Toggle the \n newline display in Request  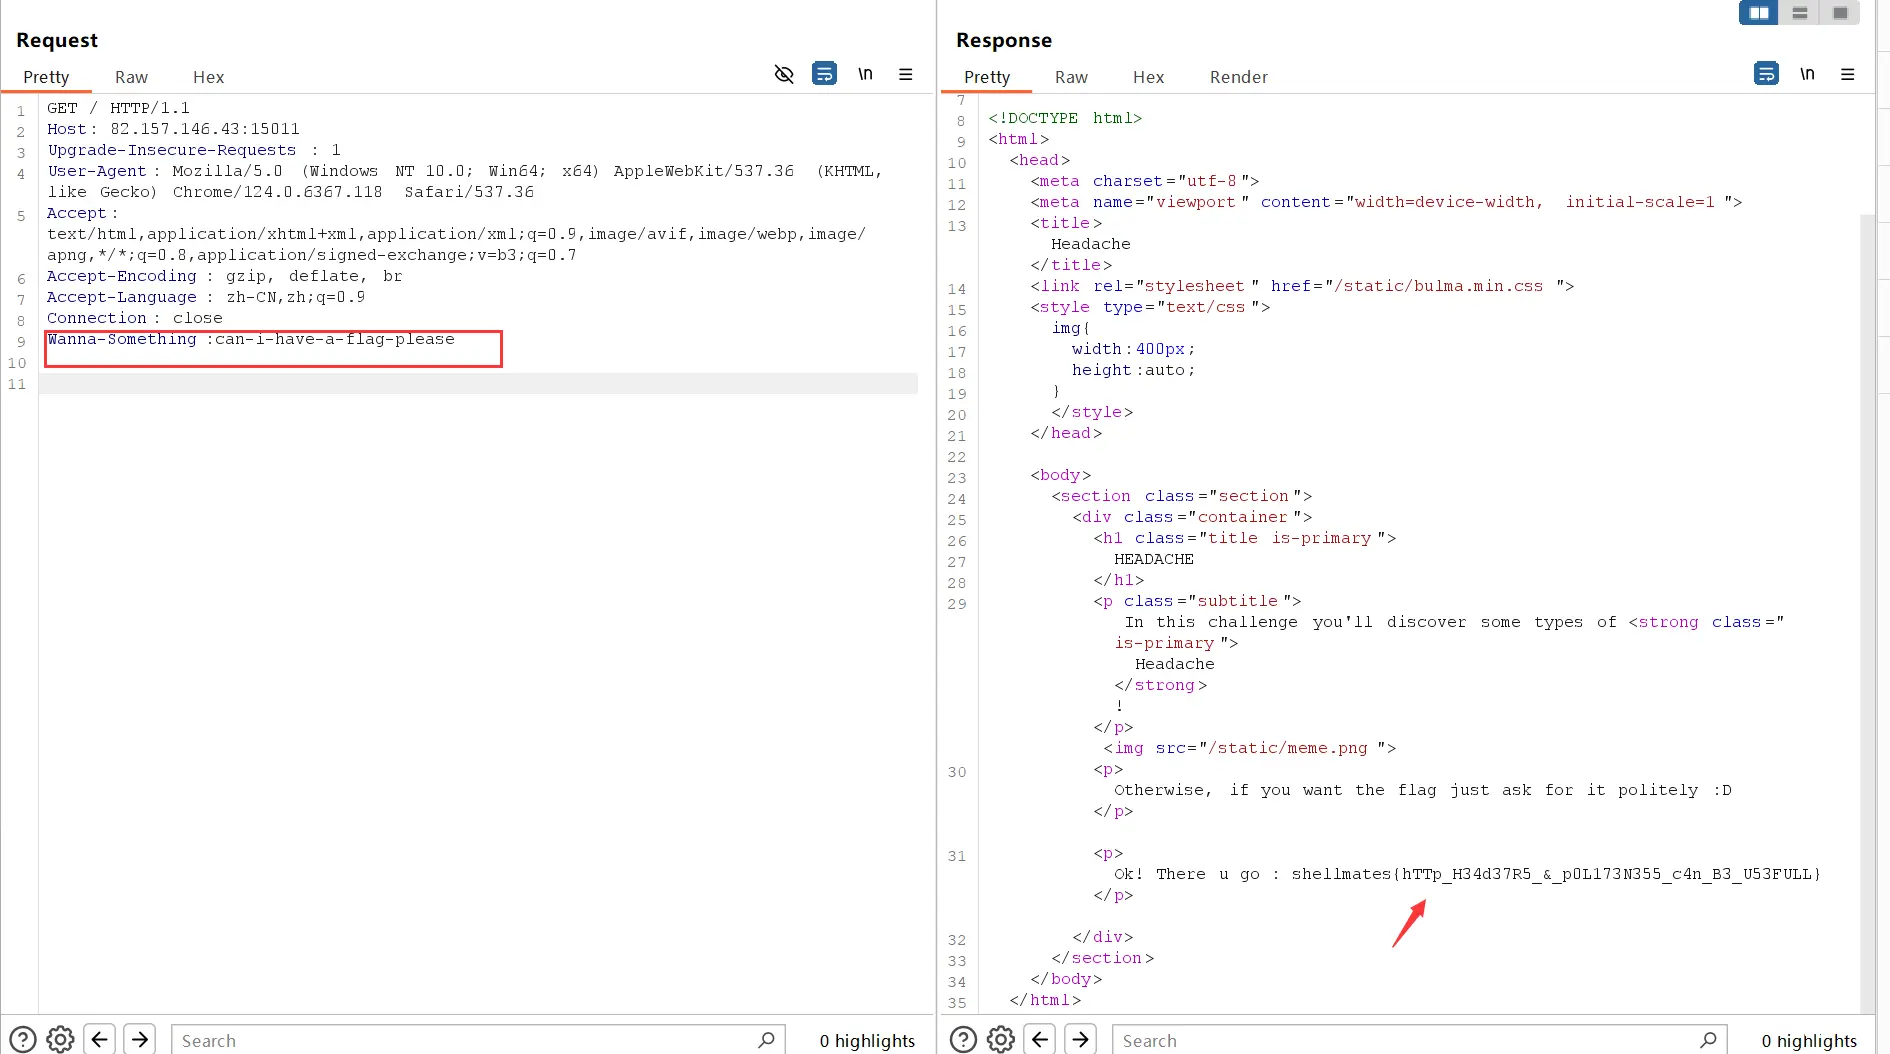click(x=866, y=74)
